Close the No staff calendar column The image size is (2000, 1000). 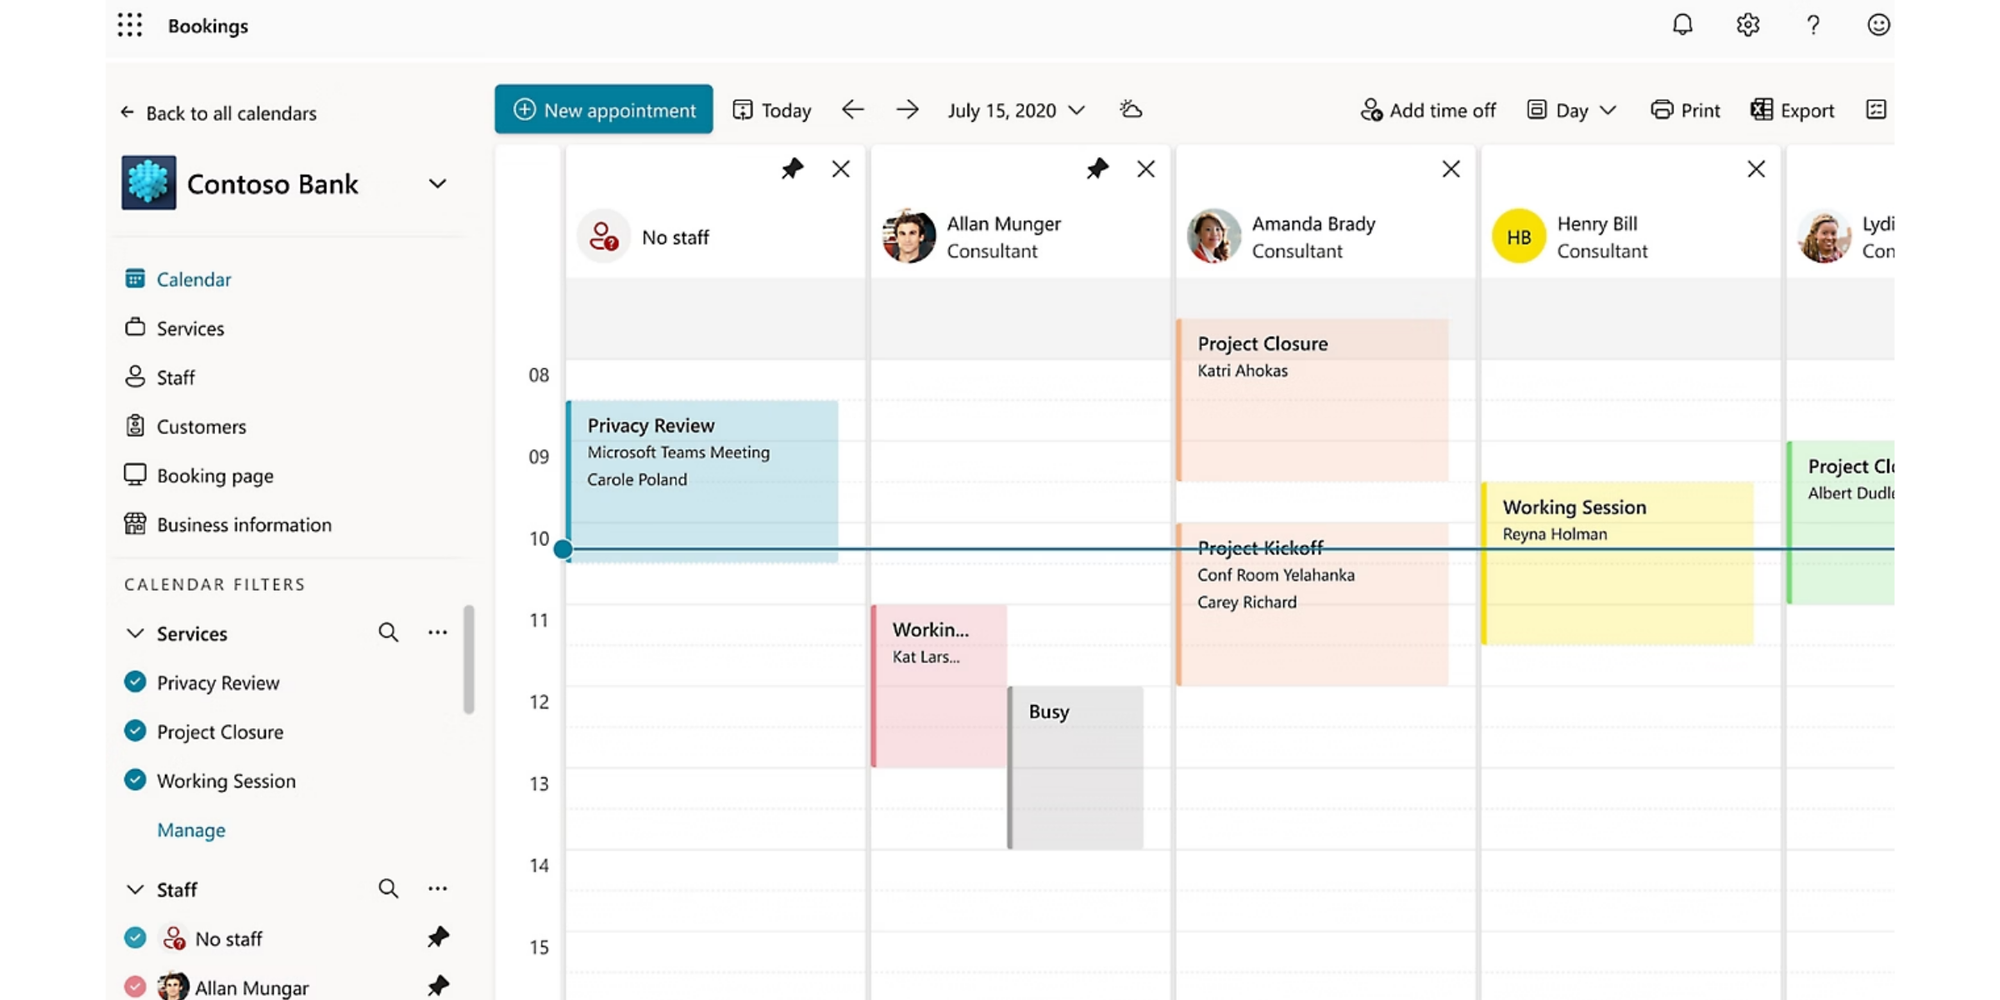coord(841,169)
